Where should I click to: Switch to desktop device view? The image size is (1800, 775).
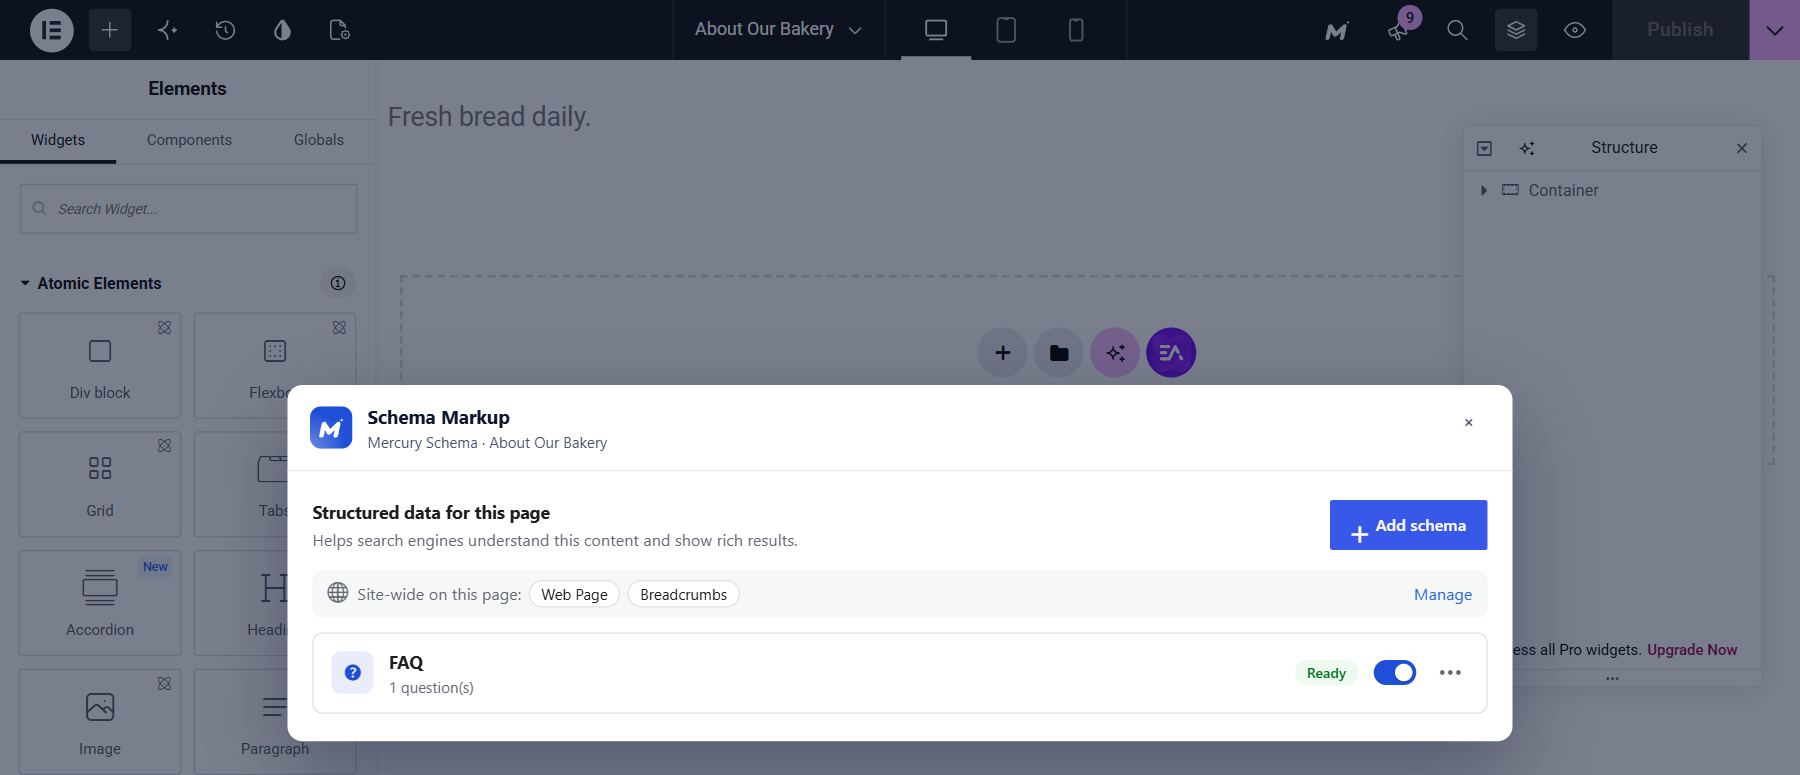(x=936, y=30)
